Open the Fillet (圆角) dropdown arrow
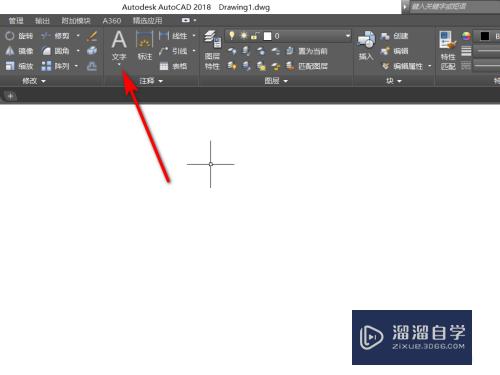Screen dimensions: 500x375 (x=78, y=51)
